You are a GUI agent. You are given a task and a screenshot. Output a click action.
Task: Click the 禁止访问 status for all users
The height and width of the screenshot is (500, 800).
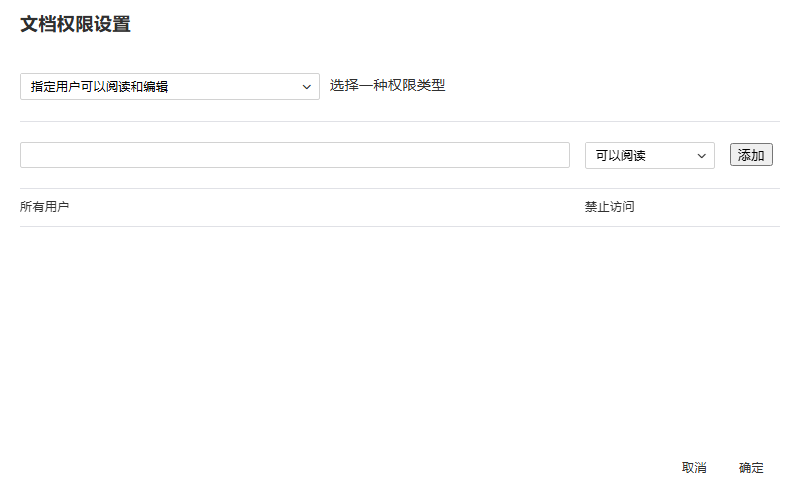pos(609,207)
